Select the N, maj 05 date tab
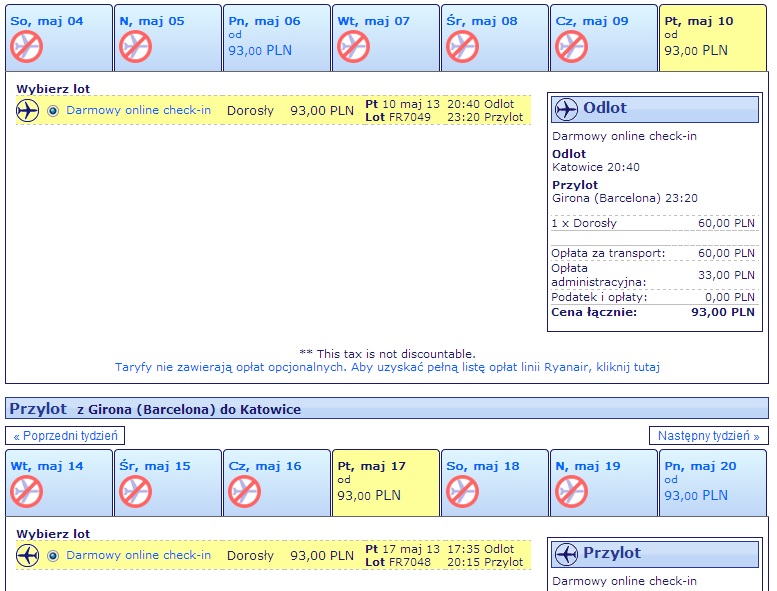This screenshot has height=591, width=777. point(168,38)
